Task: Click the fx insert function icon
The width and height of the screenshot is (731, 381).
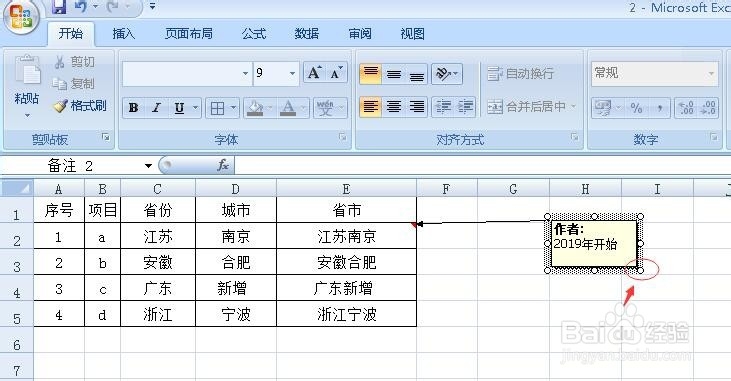Action: [x=223, y=165]
